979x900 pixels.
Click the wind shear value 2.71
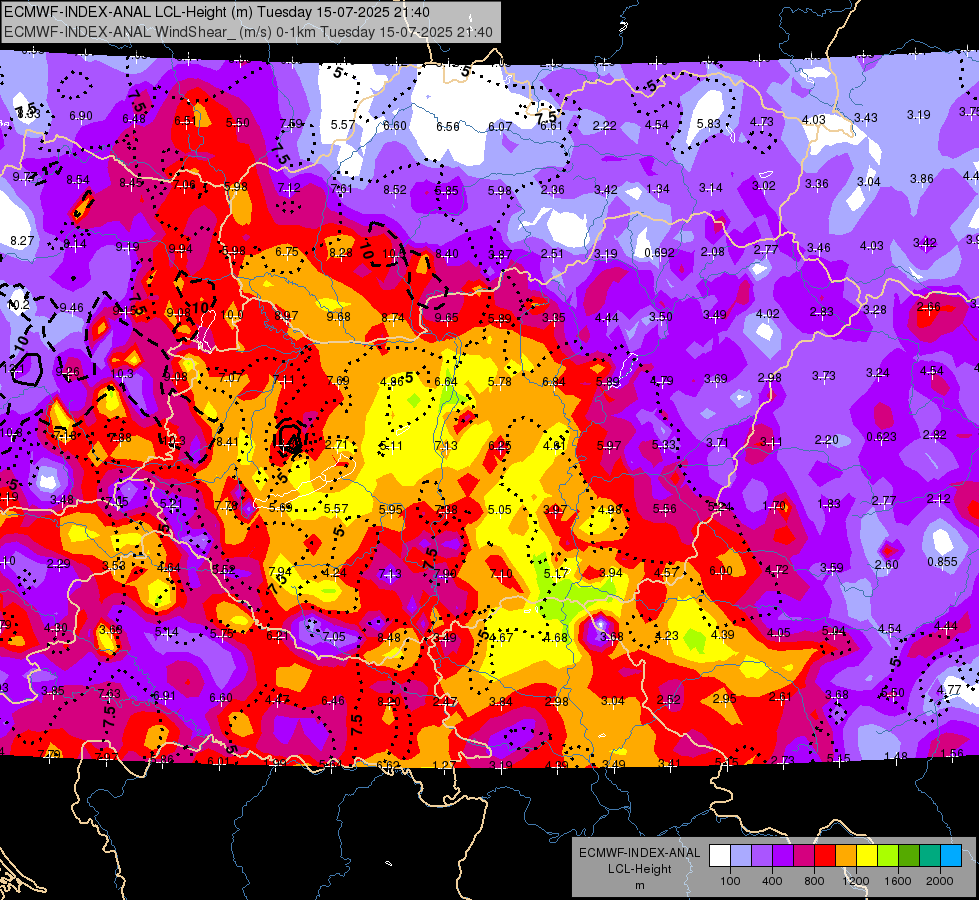337,445
